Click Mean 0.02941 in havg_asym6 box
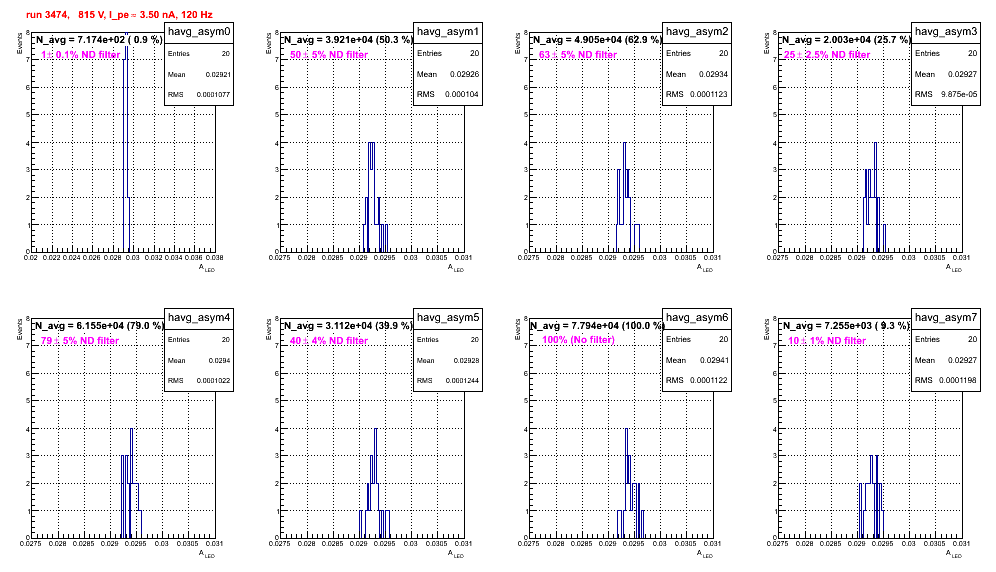Screen dimensions: 996x572 click(697, 360)
